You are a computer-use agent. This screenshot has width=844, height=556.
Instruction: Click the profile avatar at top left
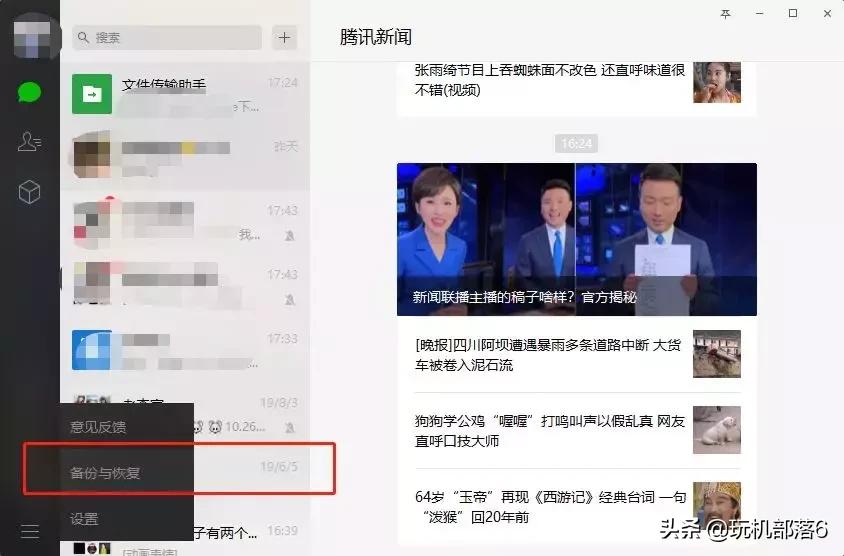[x=32, y=36]
